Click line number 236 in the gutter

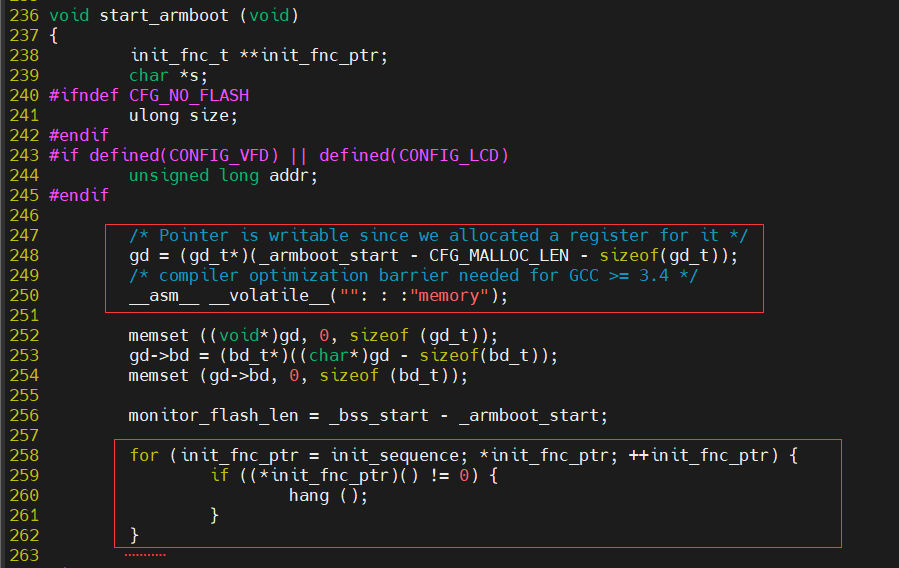[23, 15]
